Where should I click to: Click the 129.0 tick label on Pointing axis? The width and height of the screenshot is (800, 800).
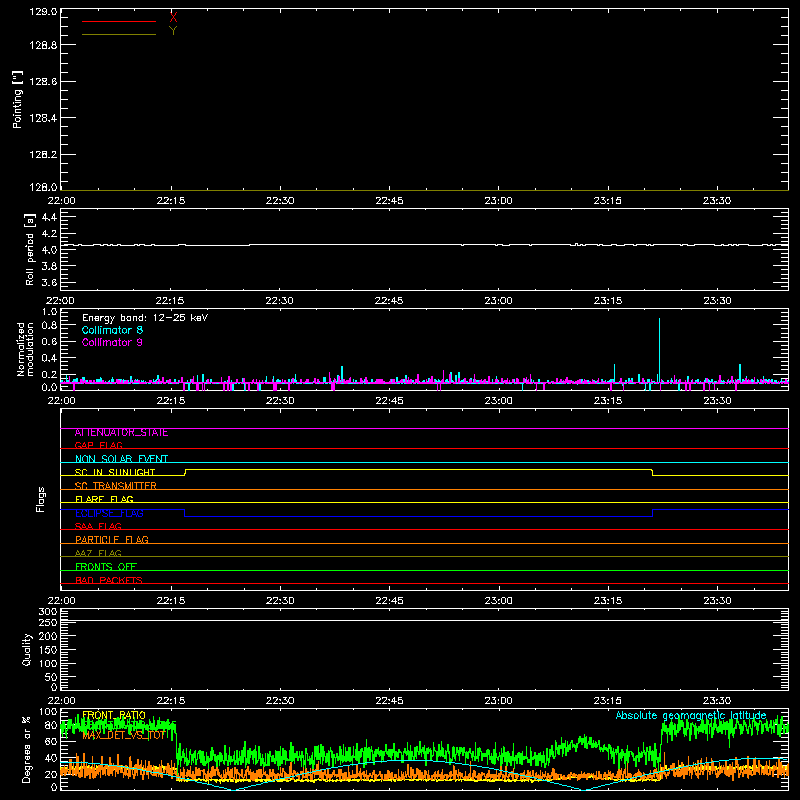(x=43, y=12)
